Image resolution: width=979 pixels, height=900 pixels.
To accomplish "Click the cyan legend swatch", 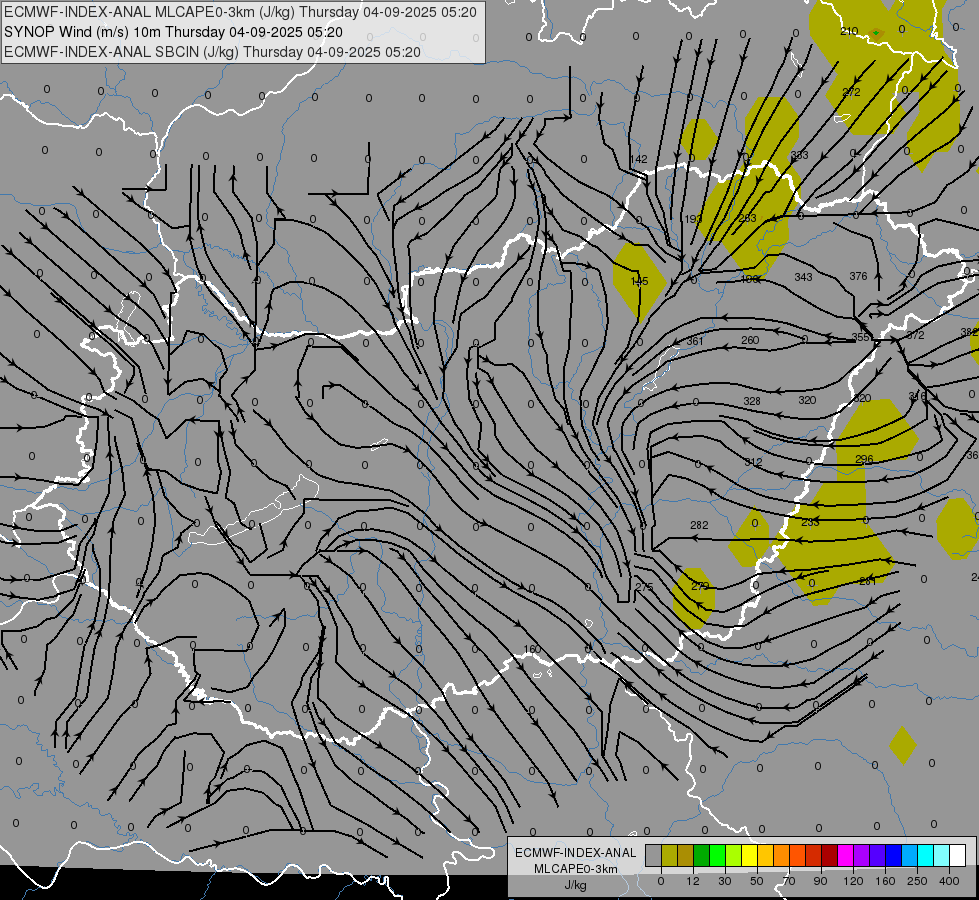I will (x=925, y=855).
